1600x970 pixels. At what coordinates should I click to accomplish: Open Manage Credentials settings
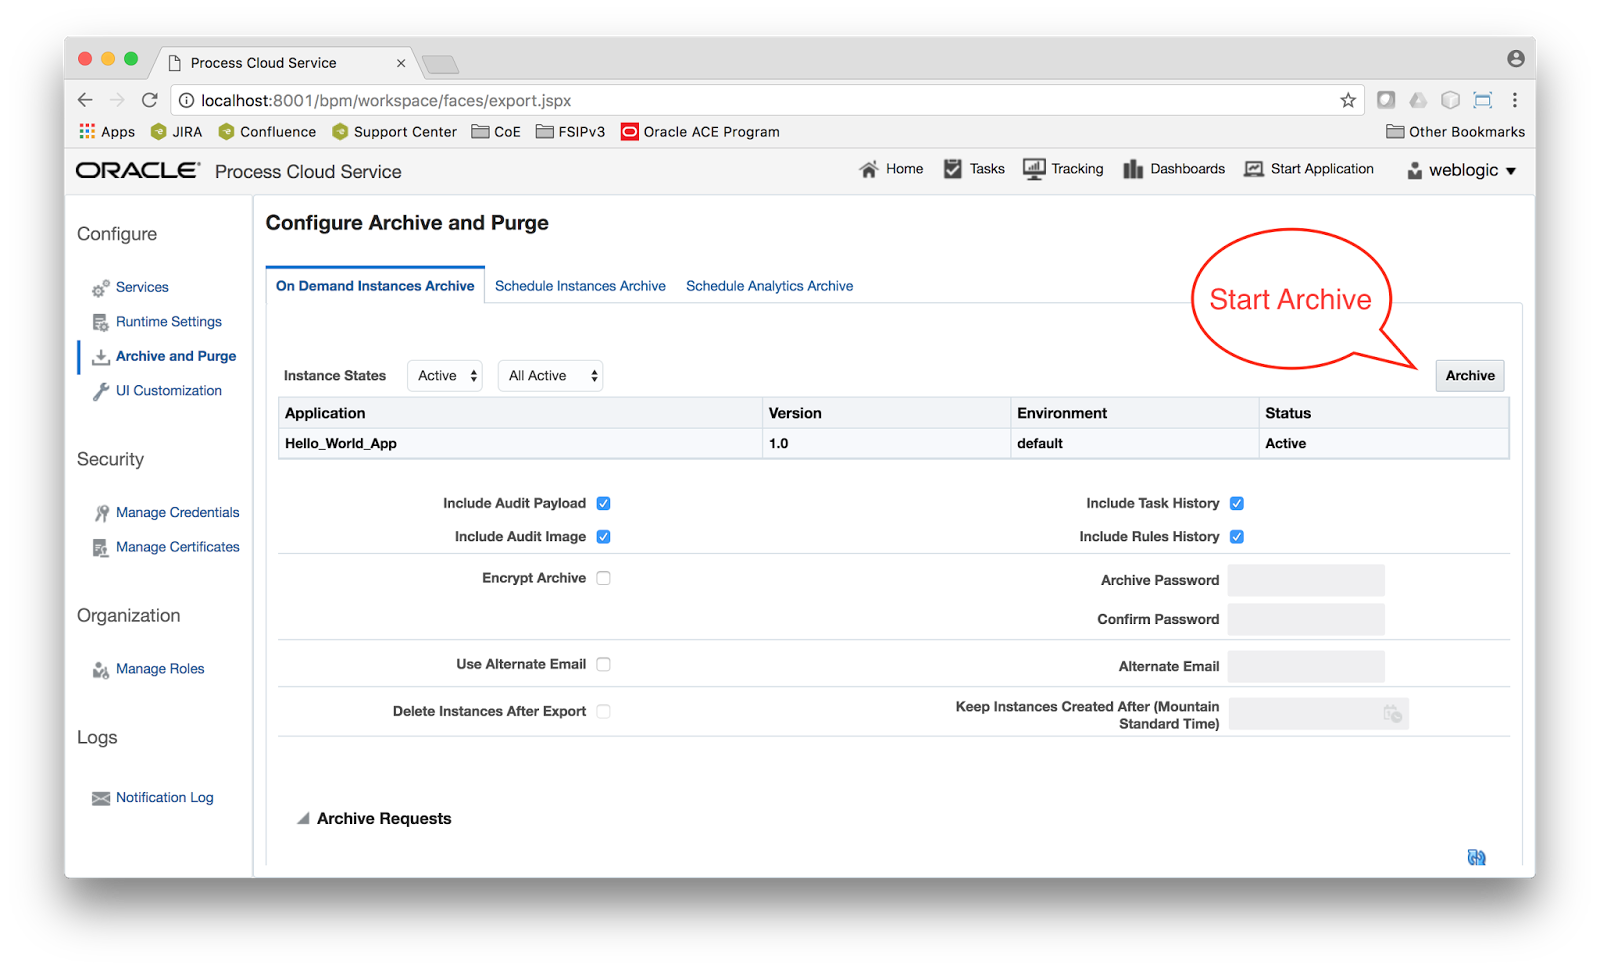coord(177,512)
